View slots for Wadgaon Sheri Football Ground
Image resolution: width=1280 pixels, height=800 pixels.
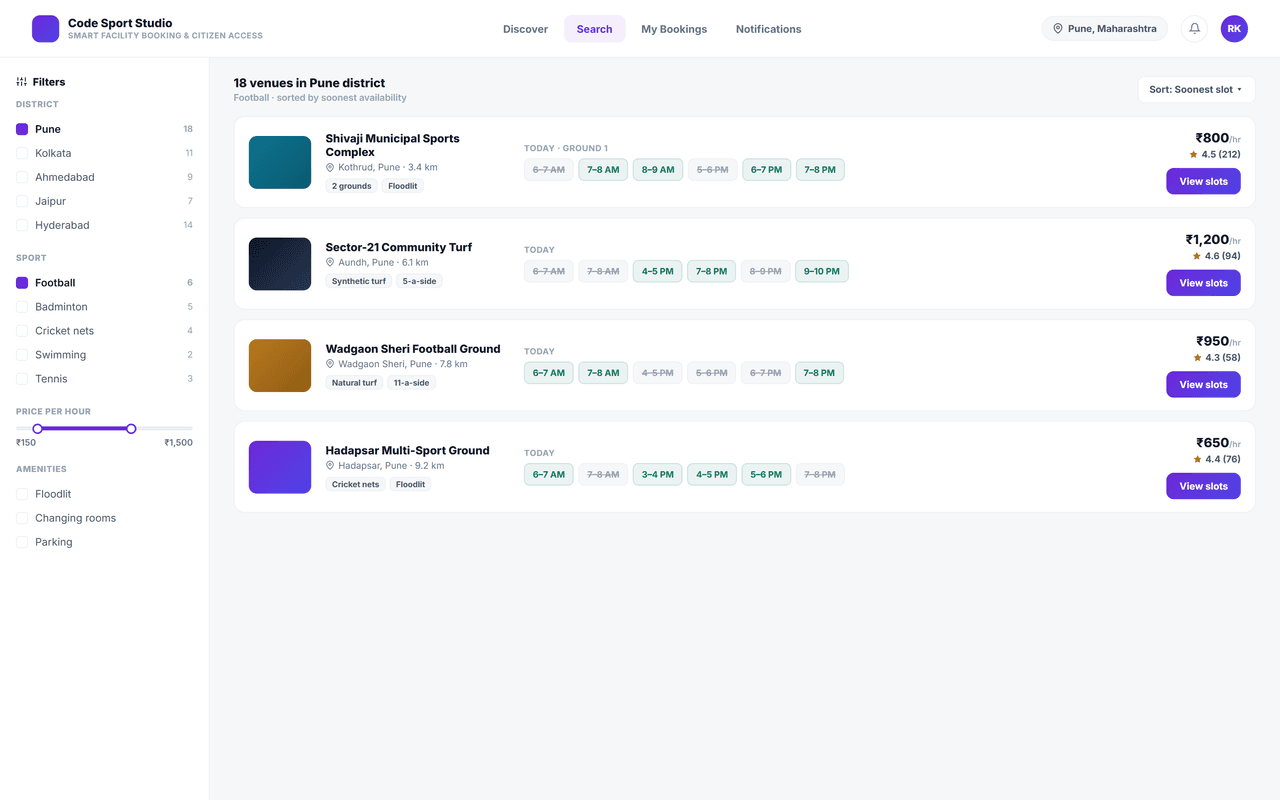pos(1203,384)
